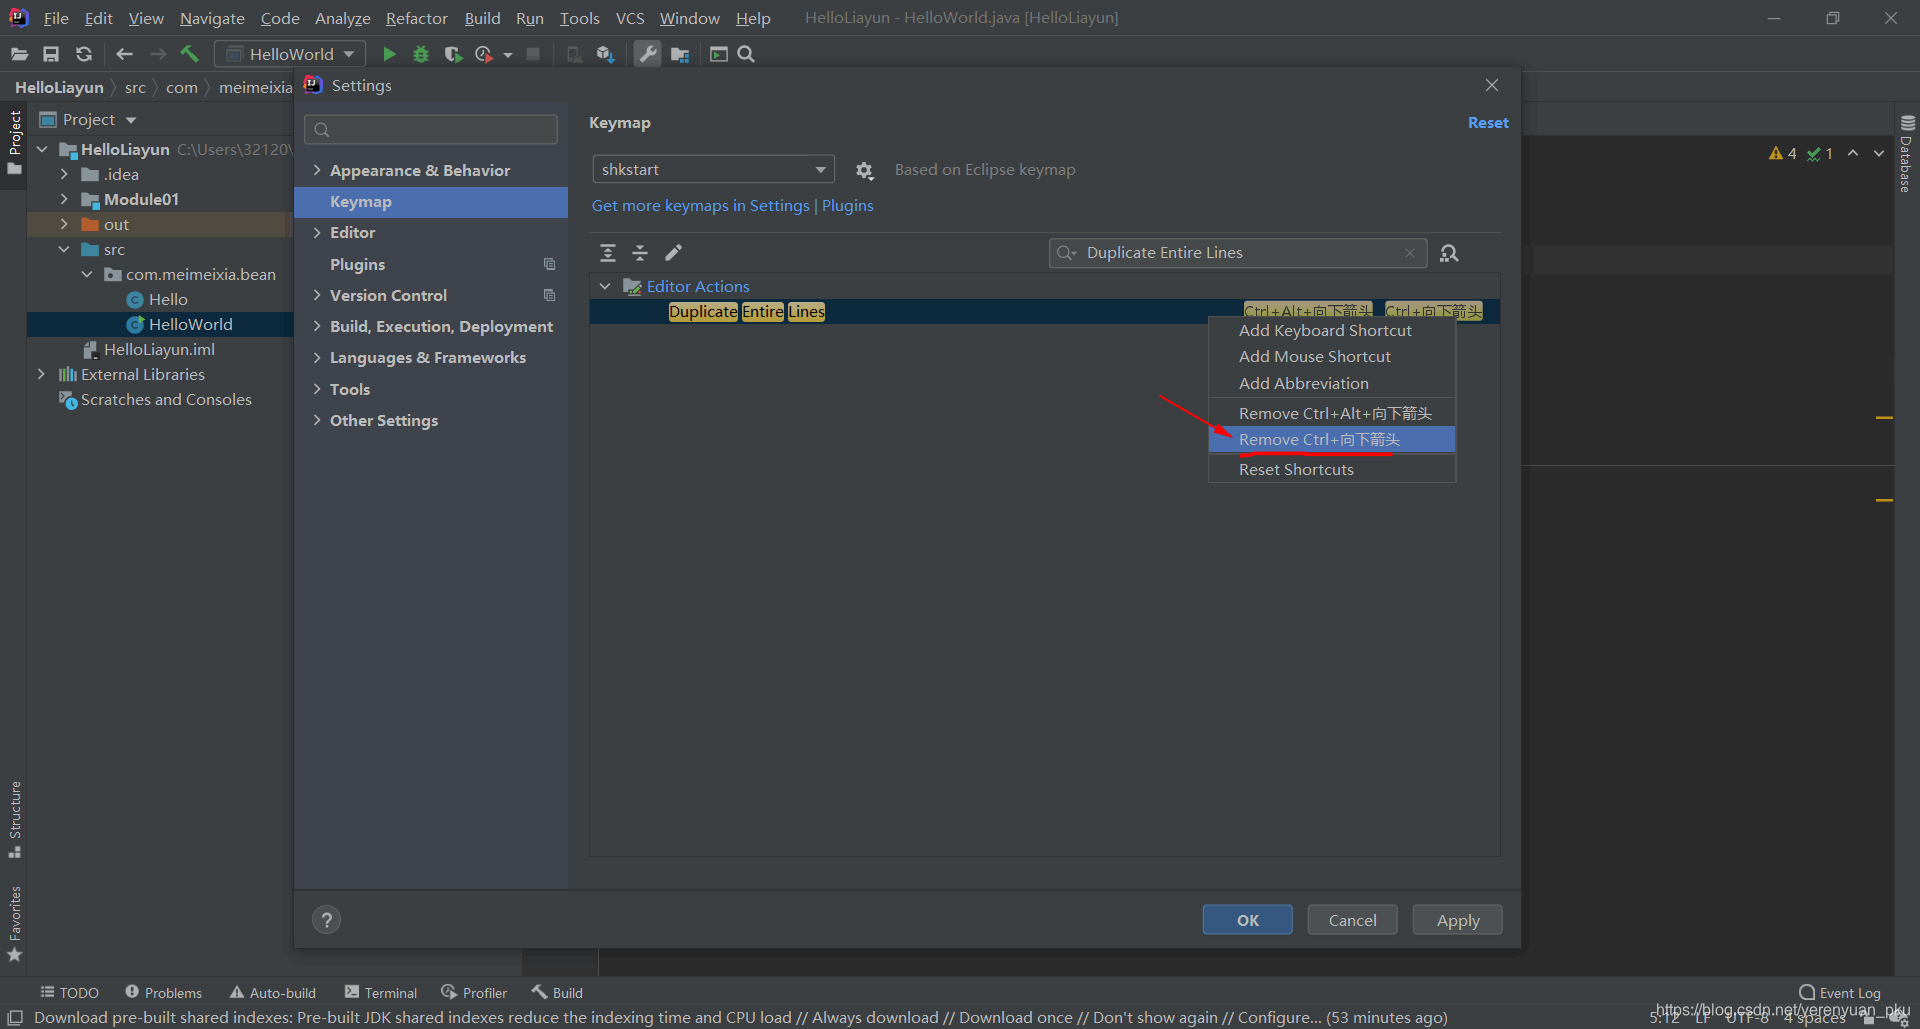Click the Structure tool window tab
Screen dimensions: 1920x1029
point(15,819)
